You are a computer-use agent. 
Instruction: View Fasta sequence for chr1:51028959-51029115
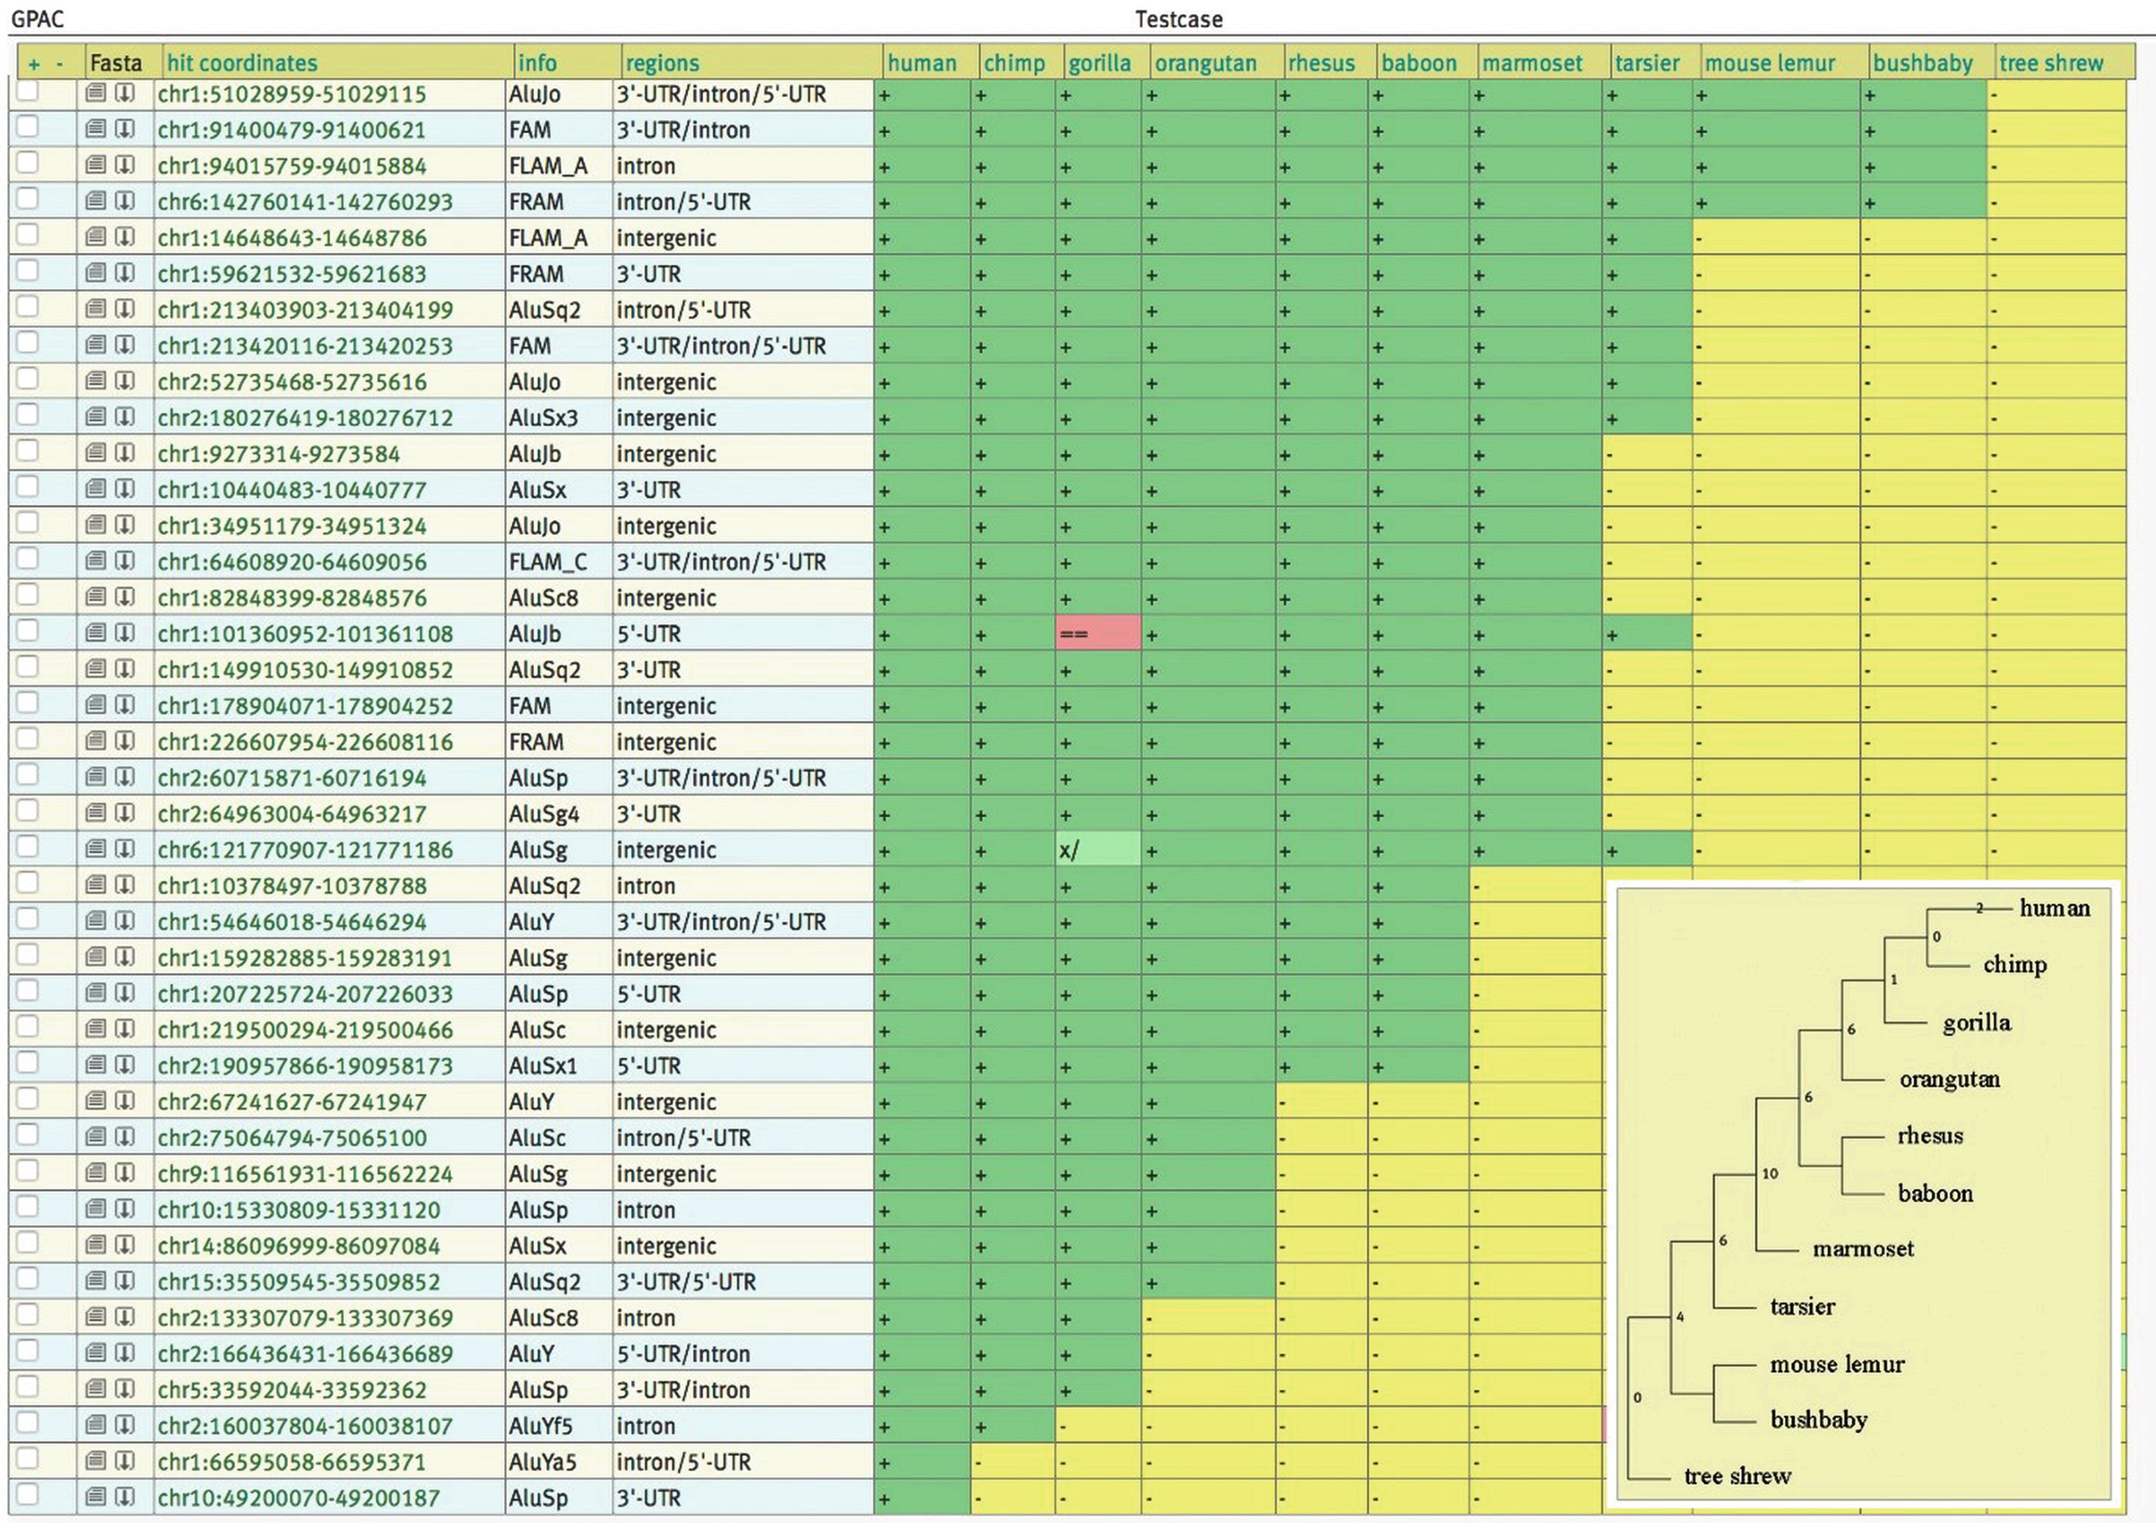tap(96, 94)
